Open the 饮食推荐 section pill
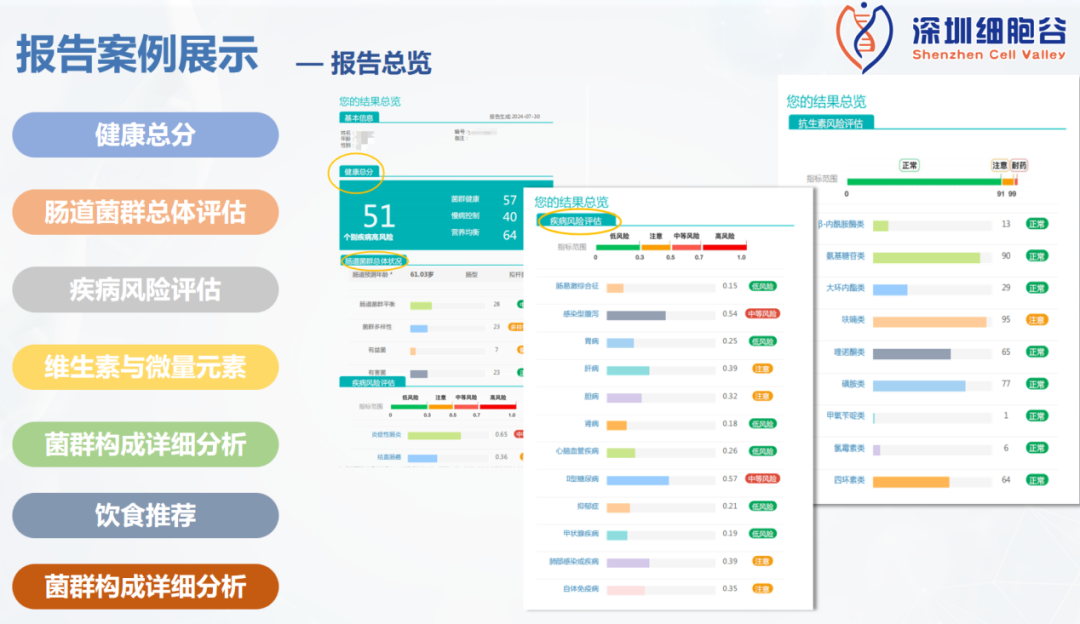Viewport: 1080px width, 624px height. click(145, 515)
